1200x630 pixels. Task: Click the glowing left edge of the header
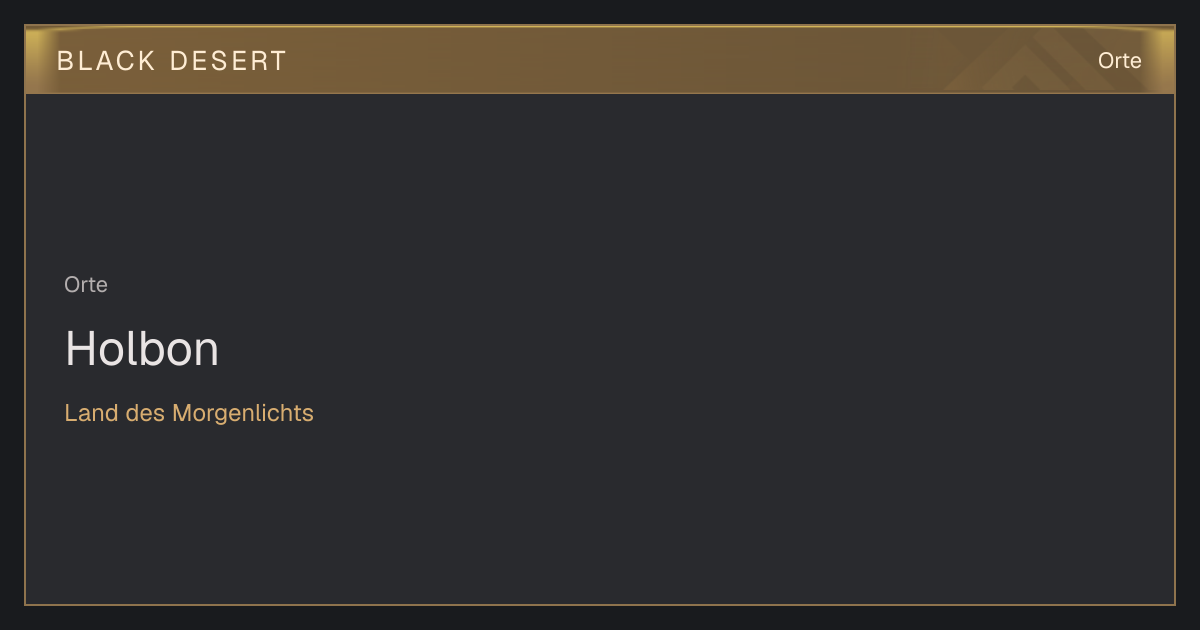pos(36,60)
